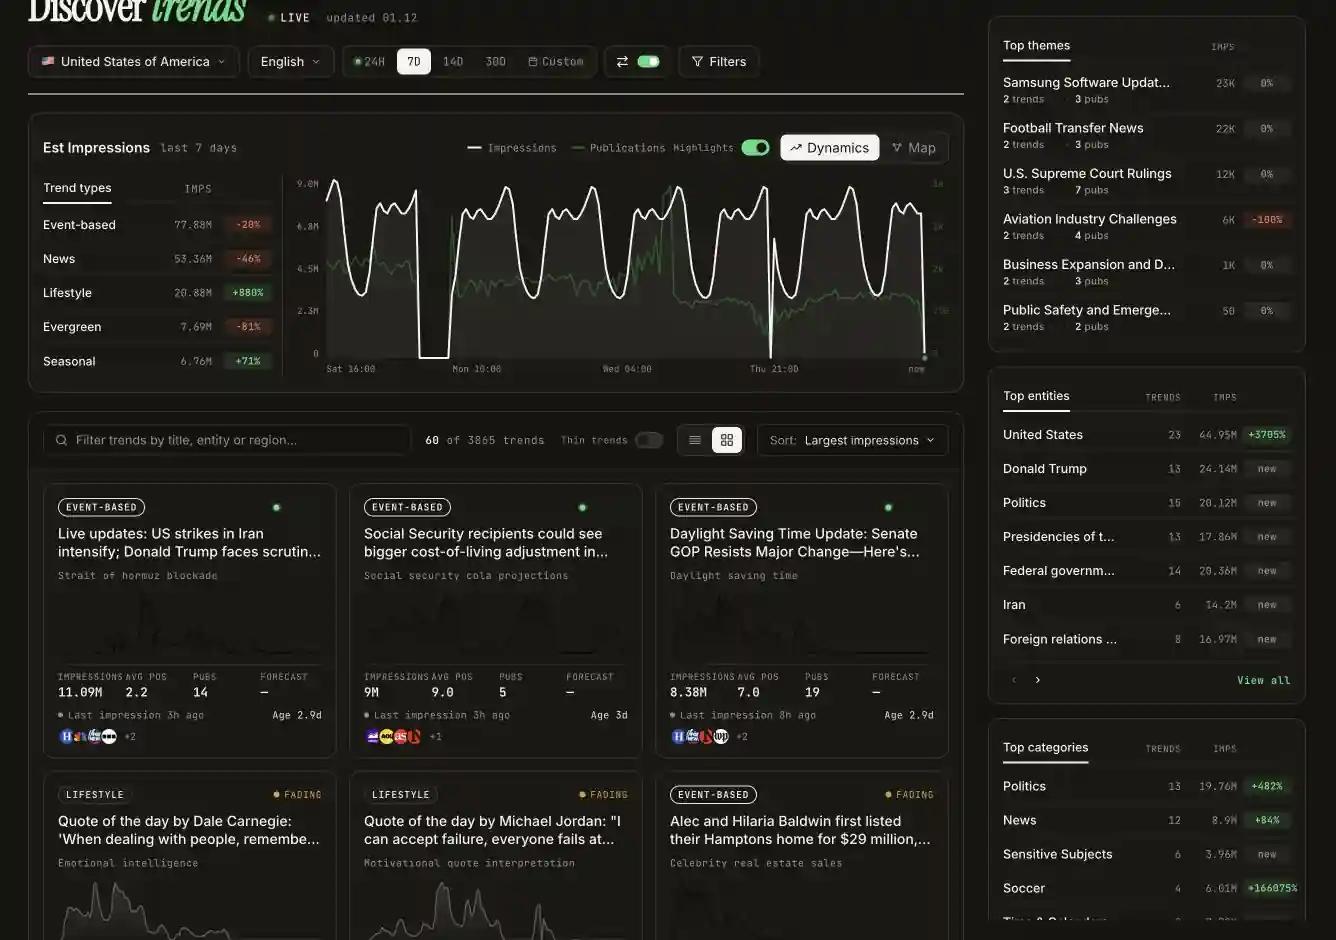
Task: Open the Custom date range picker
Action: (556, 62)
